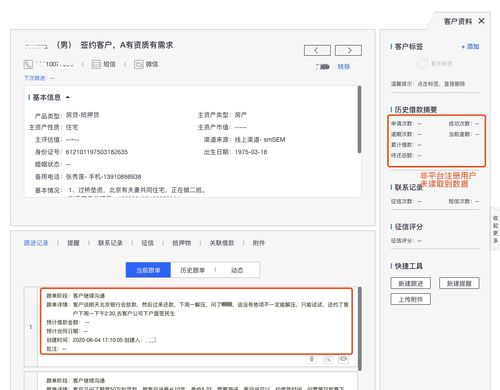Click the pin-to-top icon on follow-up record 1
Viewport: 500px width, 390px height.
tap(311, 359)
